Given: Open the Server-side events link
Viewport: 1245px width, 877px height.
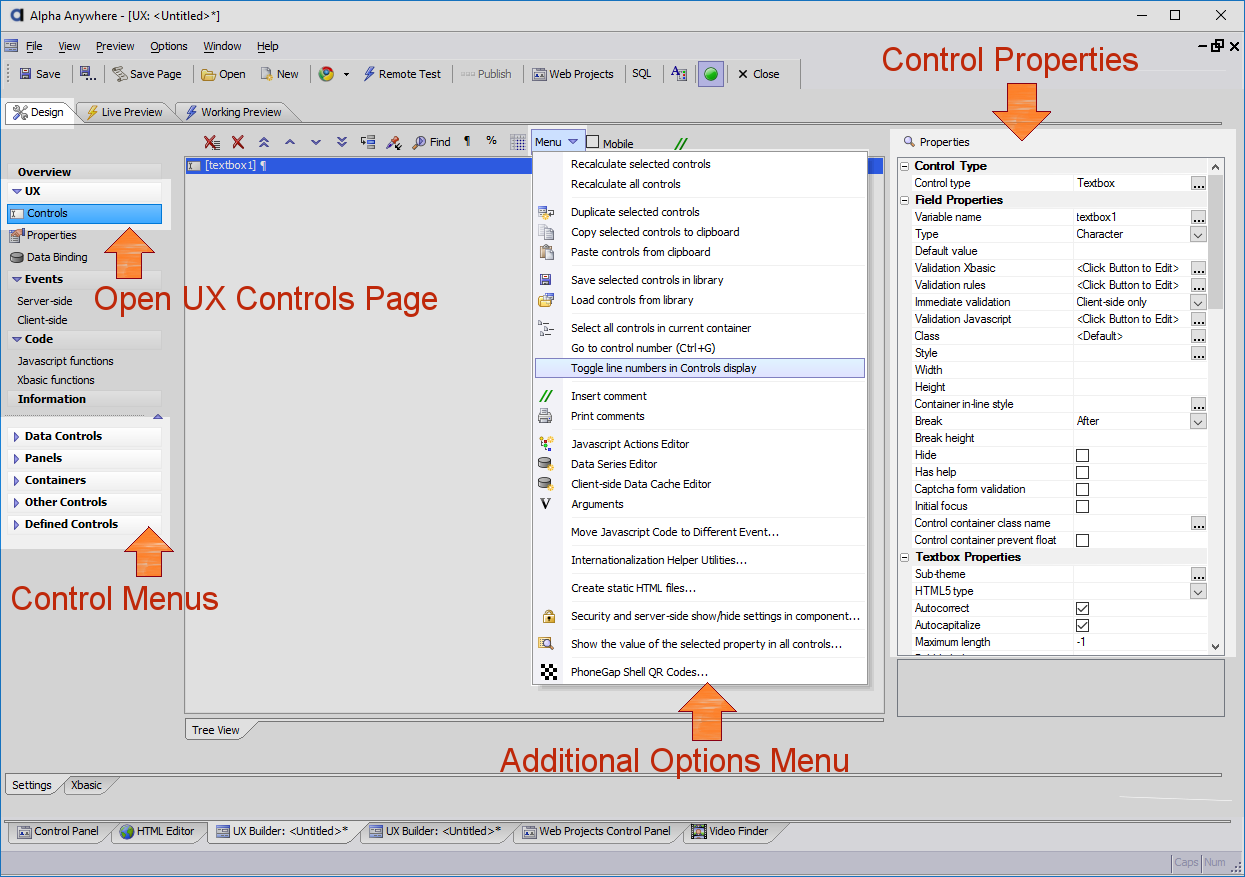Looking at the screenshot, I should tap(45, 301).
